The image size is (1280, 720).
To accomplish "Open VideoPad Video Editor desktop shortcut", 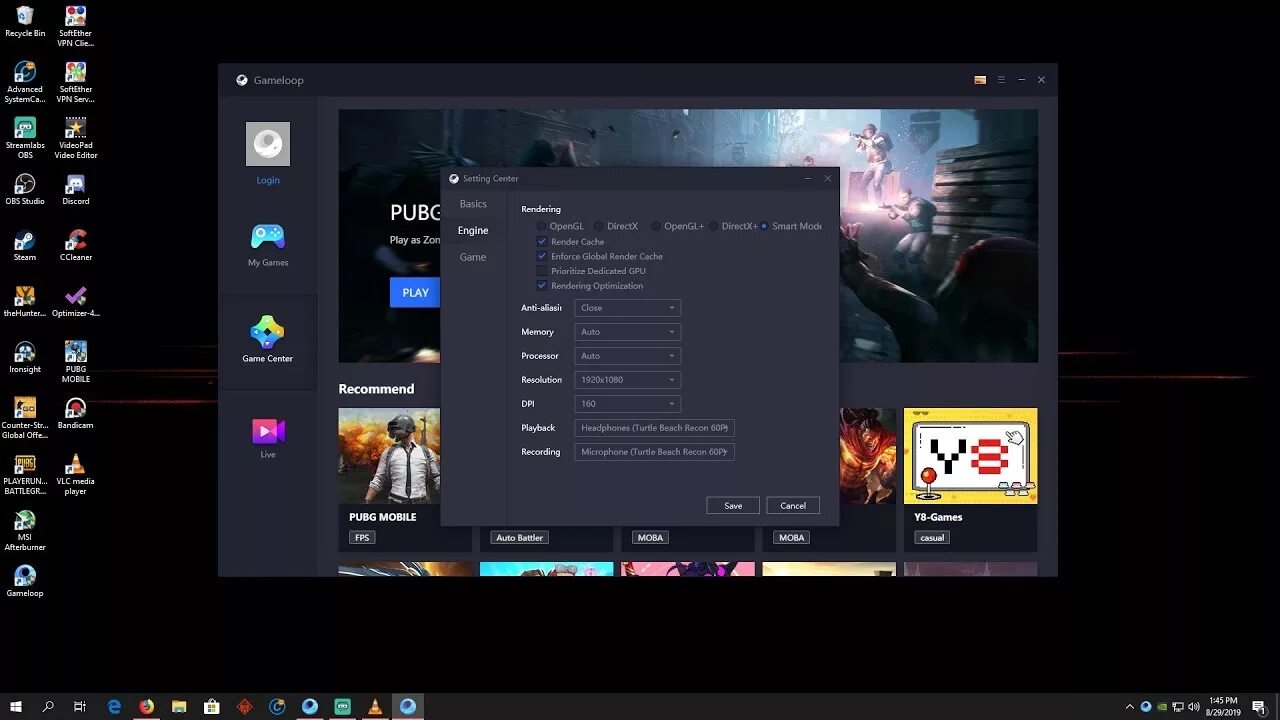I will coord(75,138).
